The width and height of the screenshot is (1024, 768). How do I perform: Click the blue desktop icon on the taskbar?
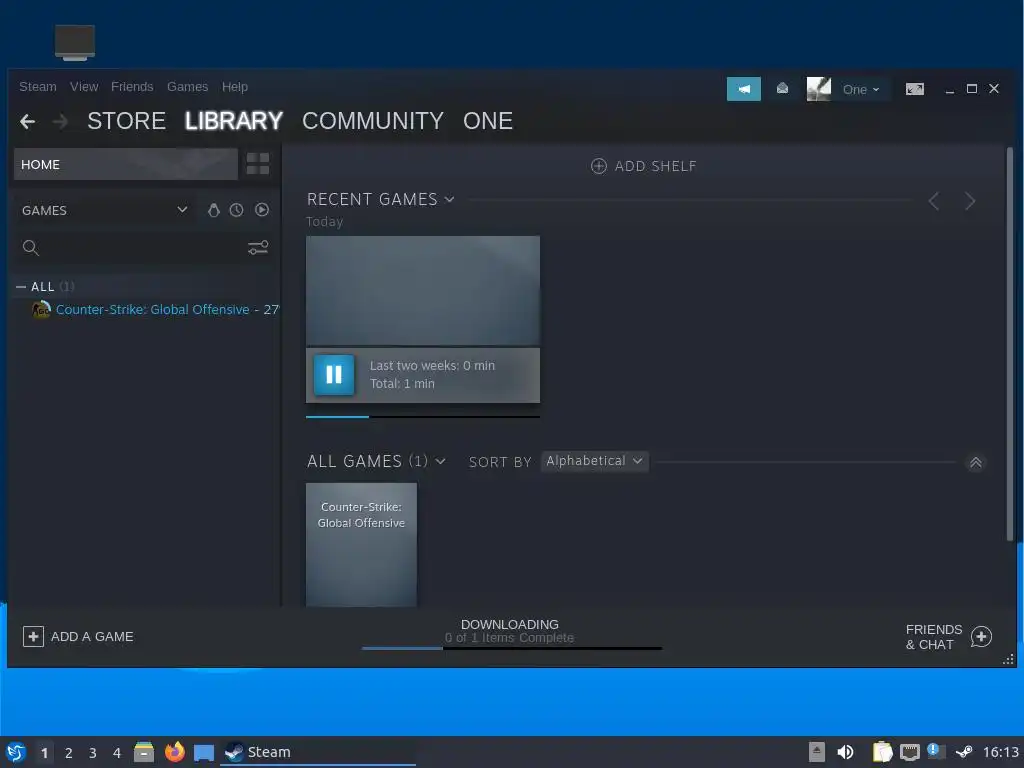(204, 753)
